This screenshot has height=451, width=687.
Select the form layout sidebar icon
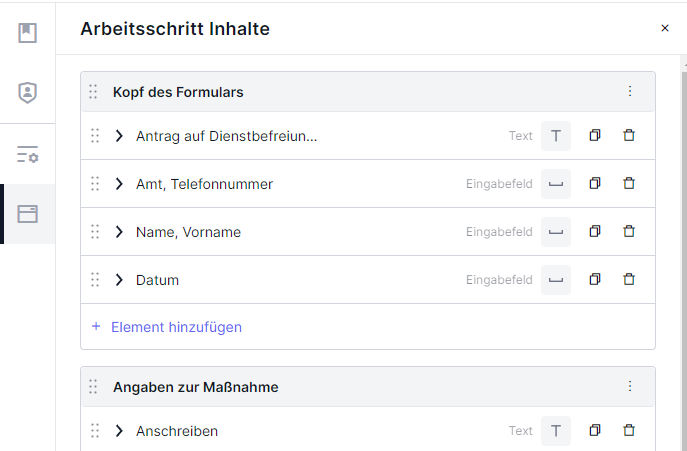click(27, 214)
